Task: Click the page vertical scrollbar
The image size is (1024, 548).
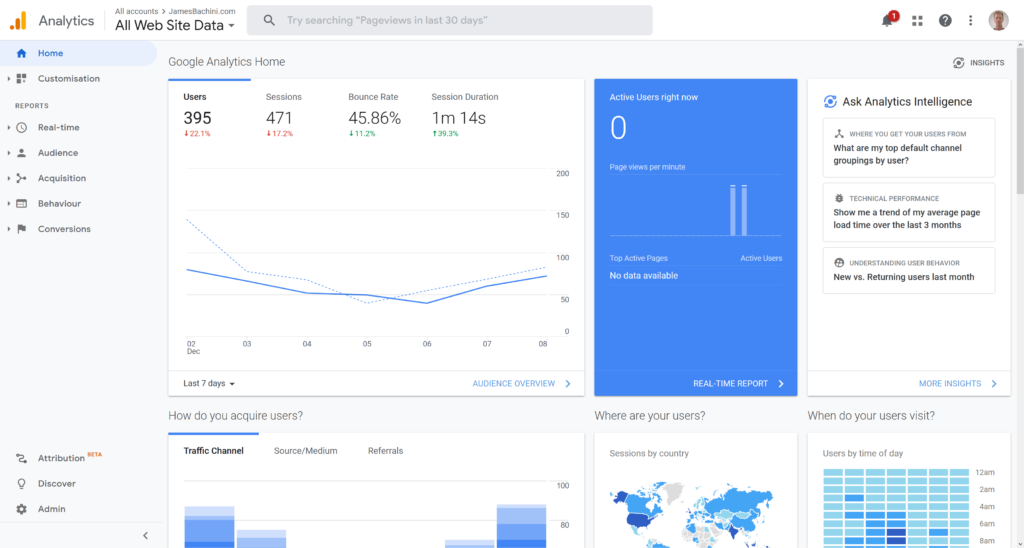Action: 1019,121
